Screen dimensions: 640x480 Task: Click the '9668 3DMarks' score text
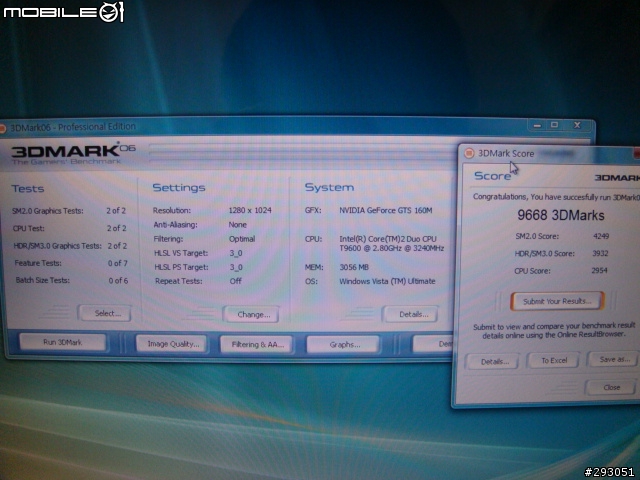tap(560, 215)
